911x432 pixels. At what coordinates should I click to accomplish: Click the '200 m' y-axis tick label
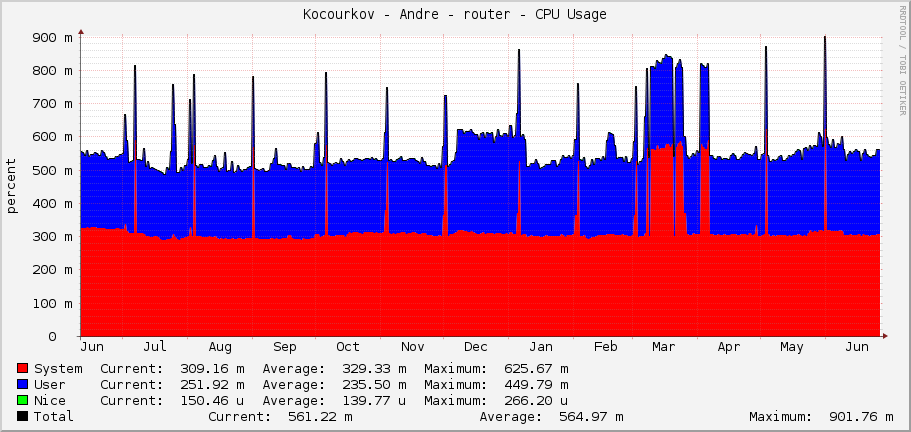coord(53,270)
